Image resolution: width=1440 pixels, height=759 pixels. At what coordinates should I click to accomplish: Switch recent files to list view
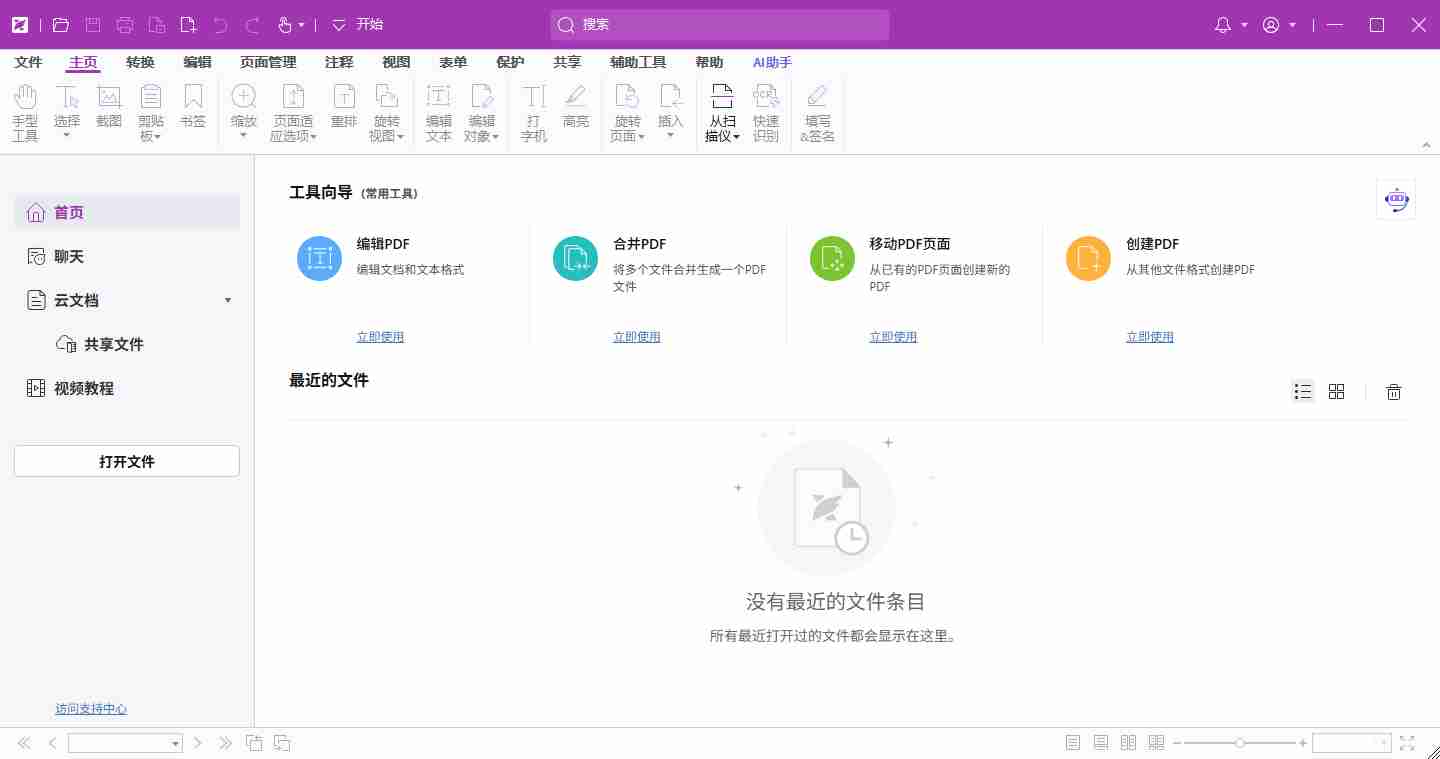[x=1302, y=392]
